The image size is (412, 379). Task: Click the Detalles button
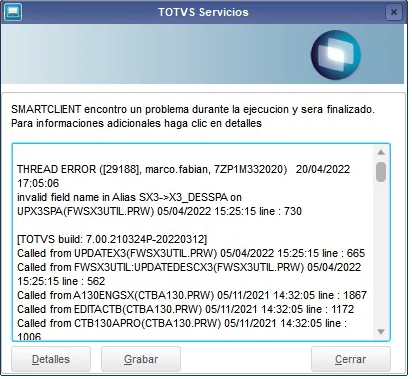click(51, 359)
